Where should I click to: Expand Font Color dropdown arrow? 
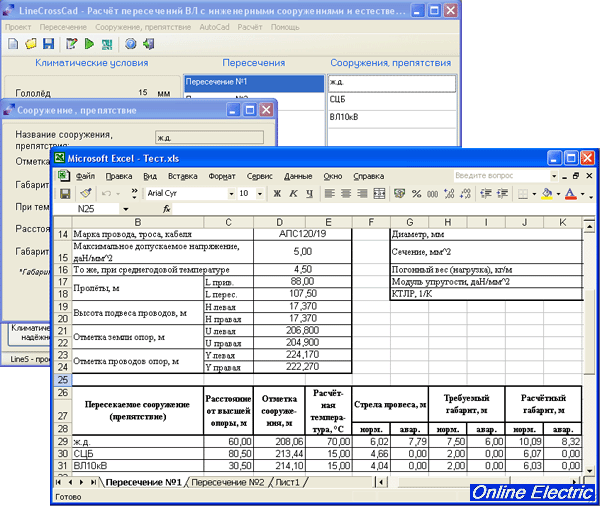tap(582, 194)
